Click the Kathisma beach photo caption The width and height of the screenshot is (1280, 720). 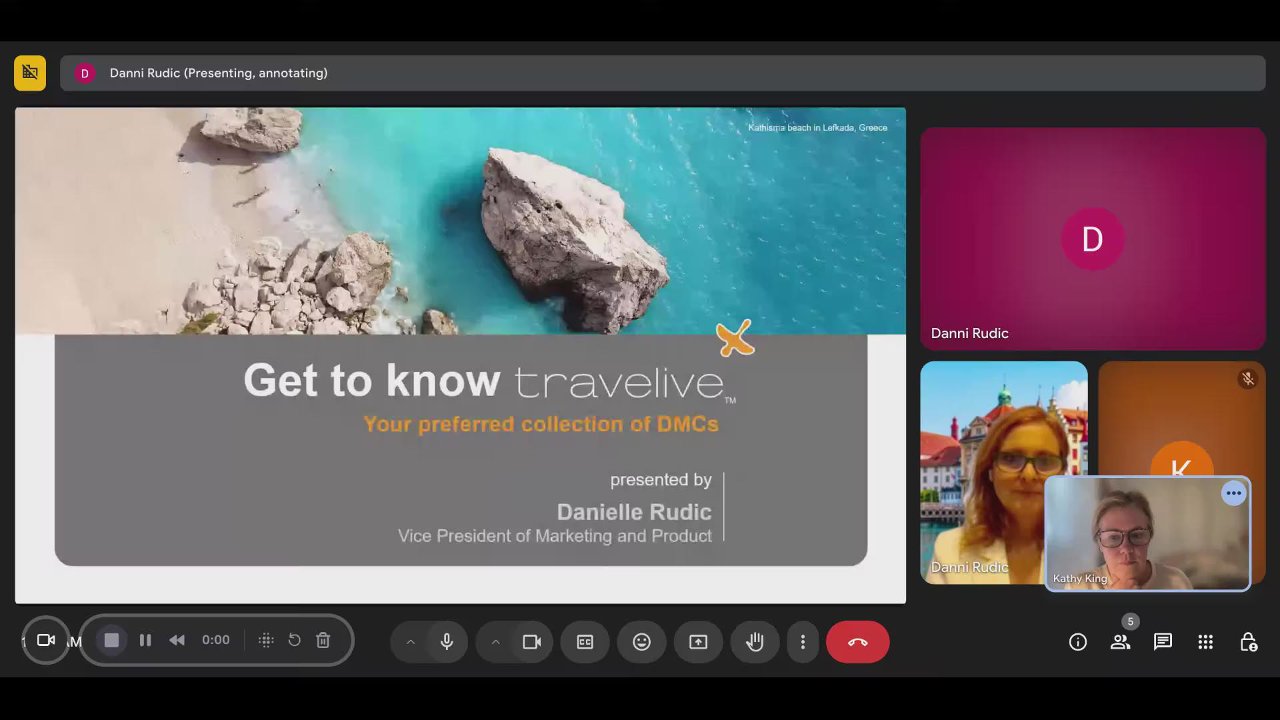click(x=818, y=128)
